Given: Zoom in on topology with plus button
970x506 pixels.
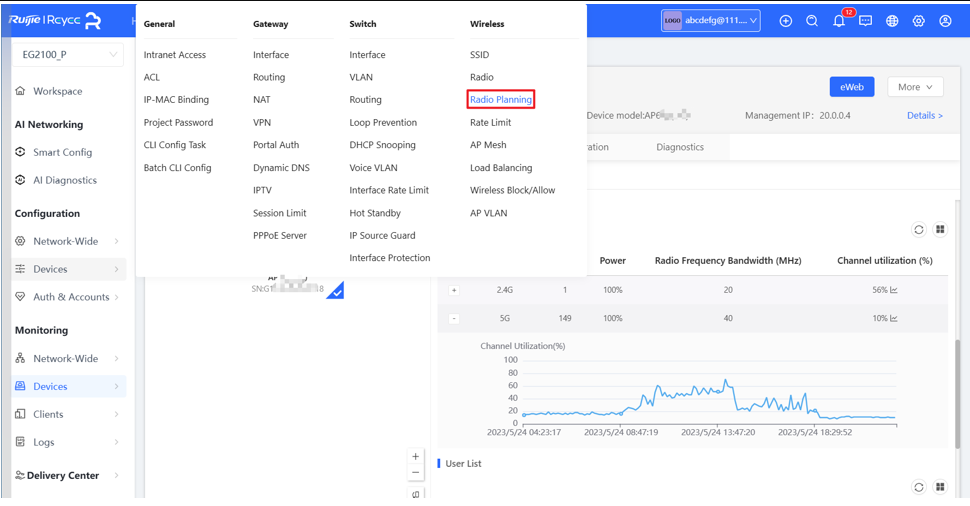Looking at the screenshot, I should [x=416, y=457].
